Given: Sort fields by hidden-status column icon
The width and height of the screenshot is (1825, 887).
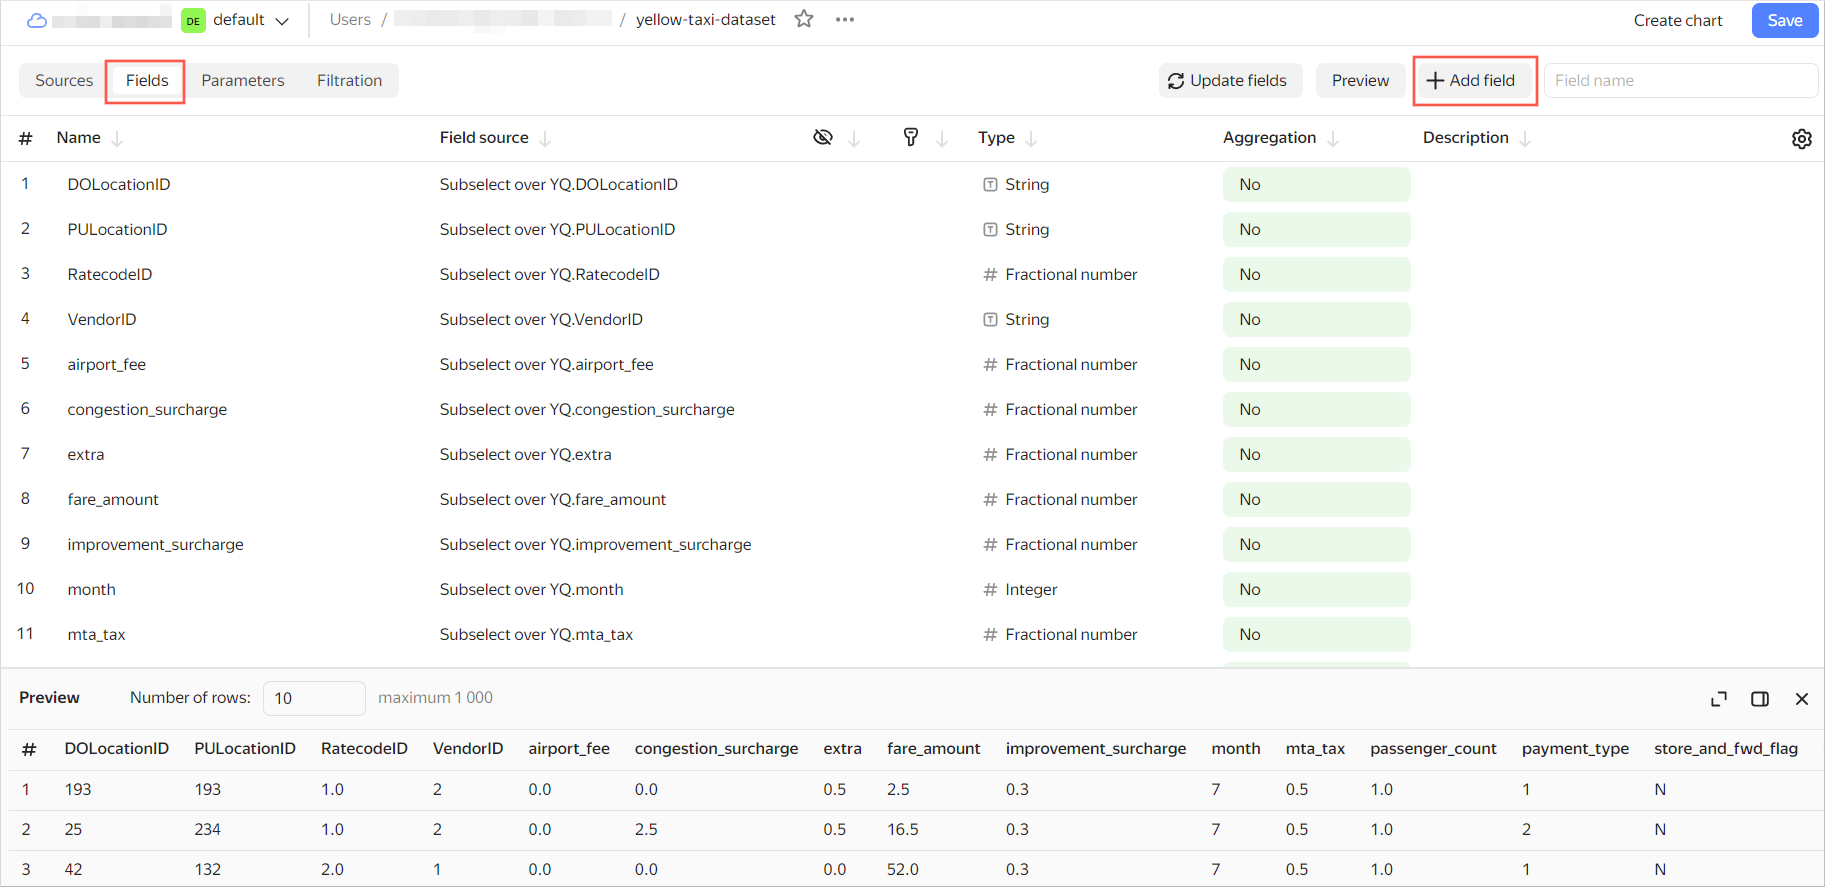Looking at the screenshot, I should coord(823,138).
